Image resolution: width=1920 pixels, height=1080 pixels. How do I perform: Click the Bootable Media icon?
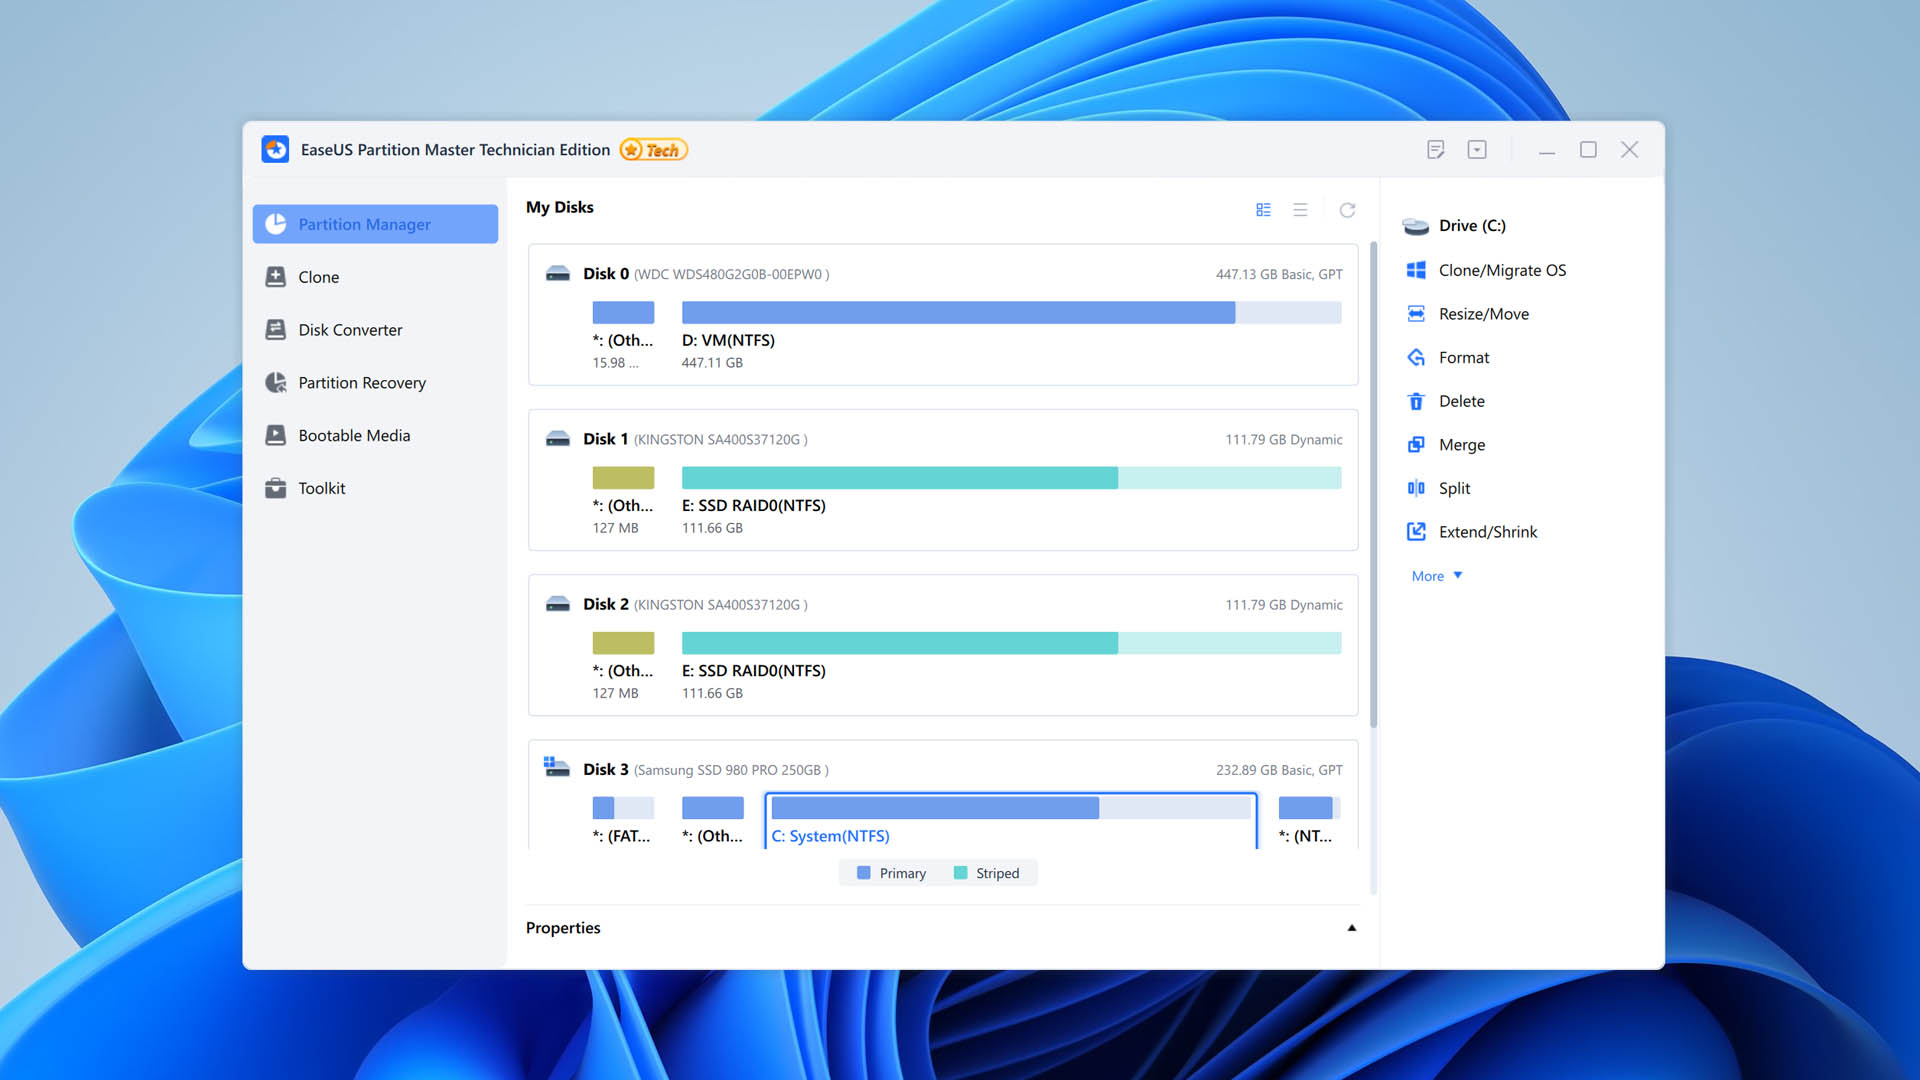(x=275, y=435)
